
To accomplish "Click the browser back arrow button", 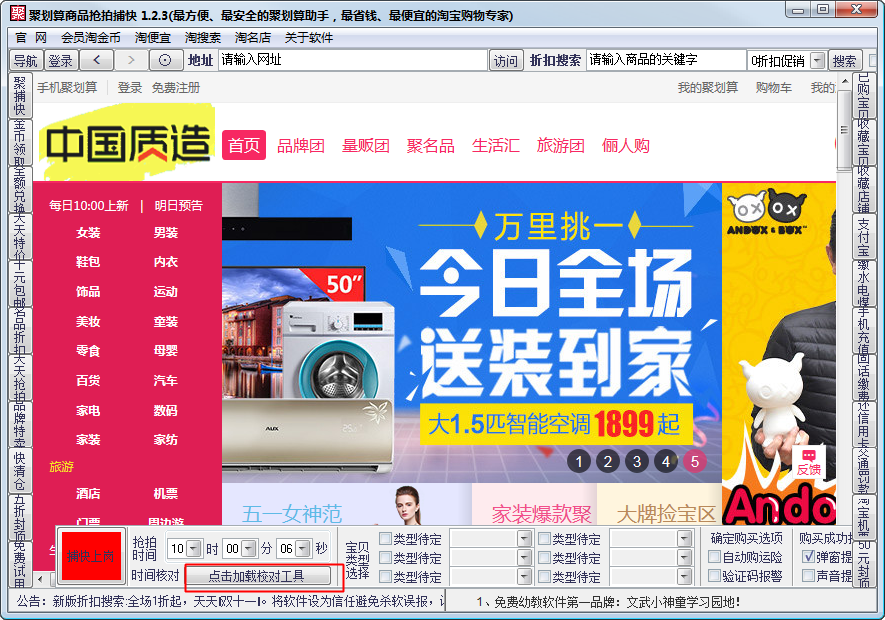I will [97, 60].
